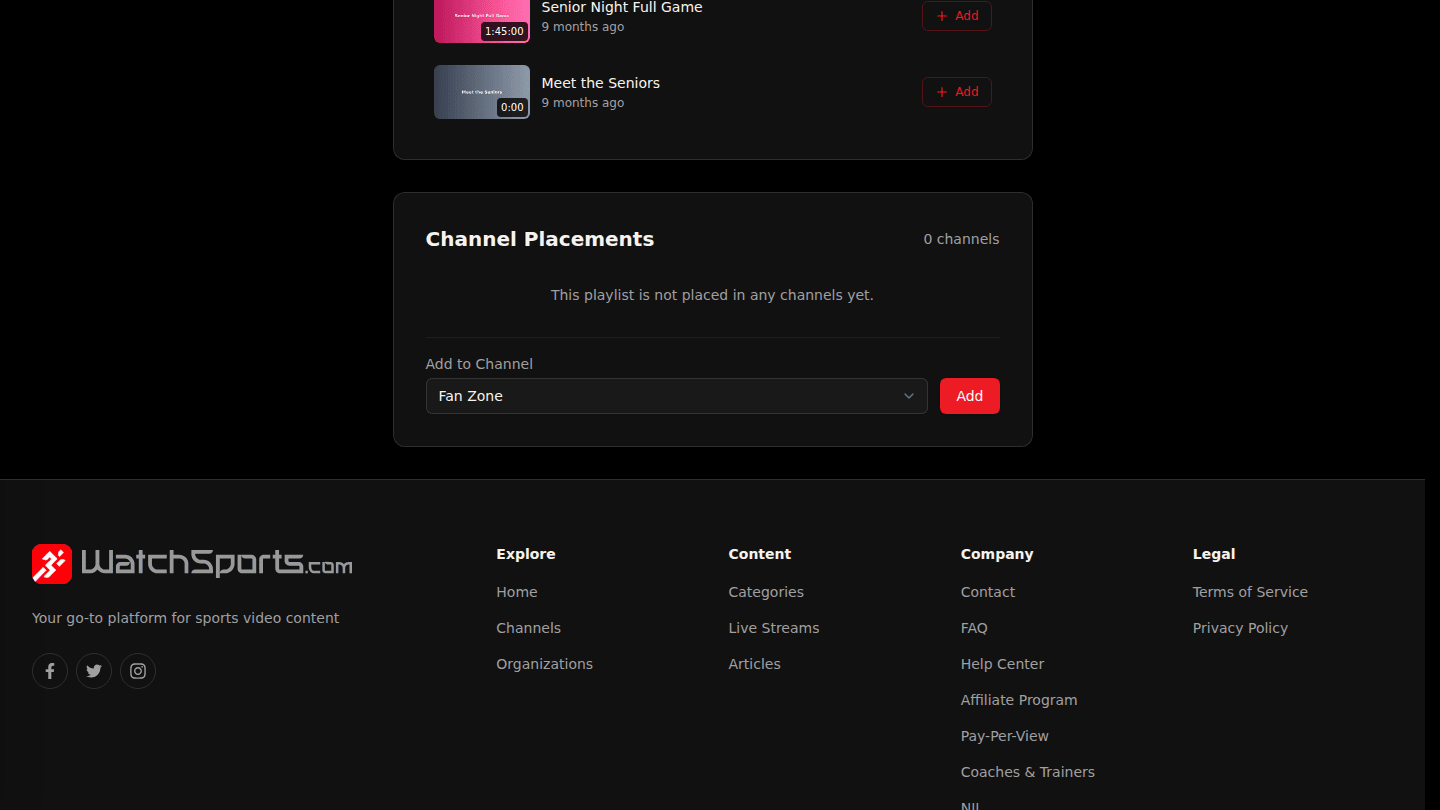Screen dimensions: 1440x810
Task: Open Senior Night Full Game title
Action: [622, 8]
